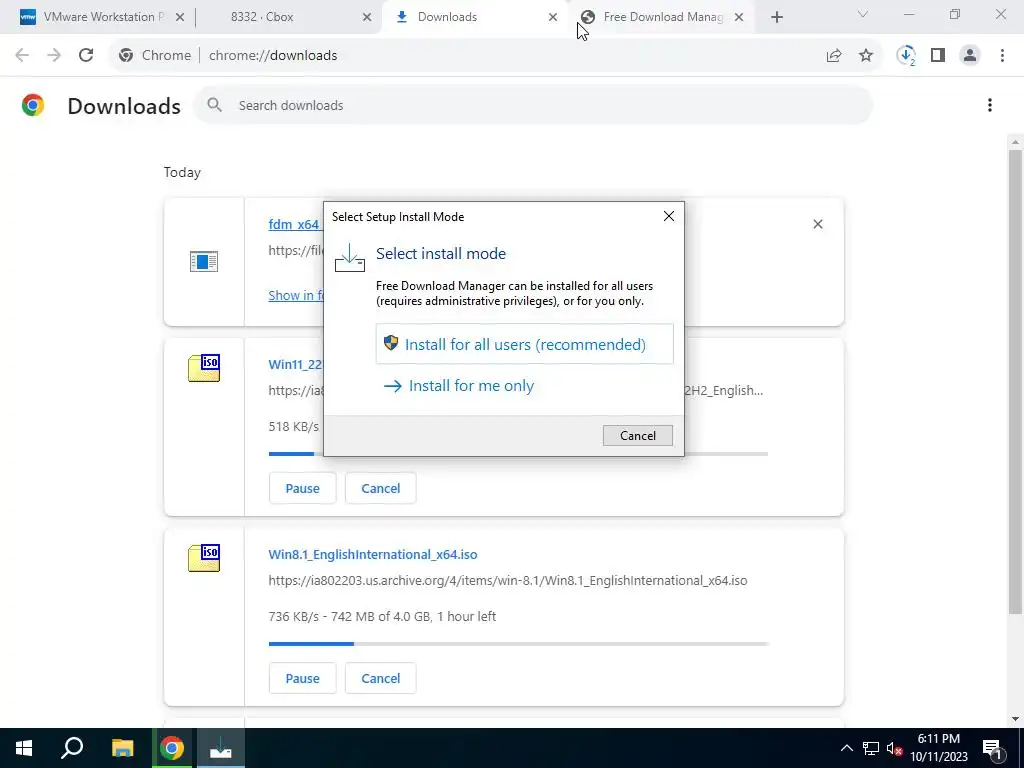1024x768 pixels.
Task: Open the network status tray icon
Action: (871, 748)
